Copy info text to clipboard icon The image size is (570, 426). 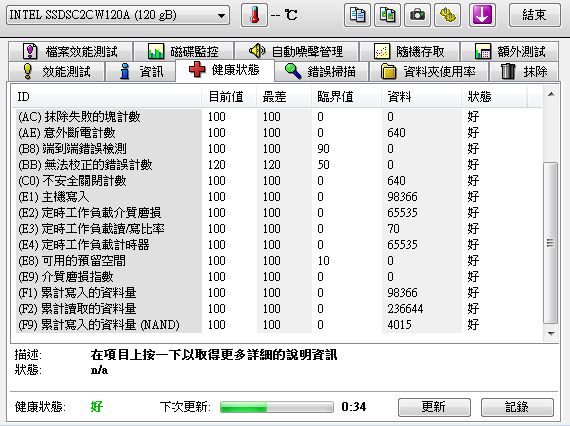point(357,15)
